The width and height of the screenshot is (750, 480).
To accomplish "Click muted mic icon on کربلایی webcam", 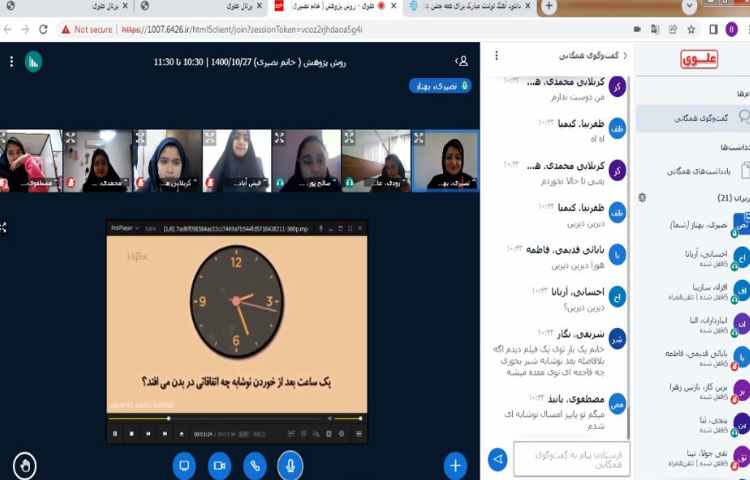I will click(141, 183).
